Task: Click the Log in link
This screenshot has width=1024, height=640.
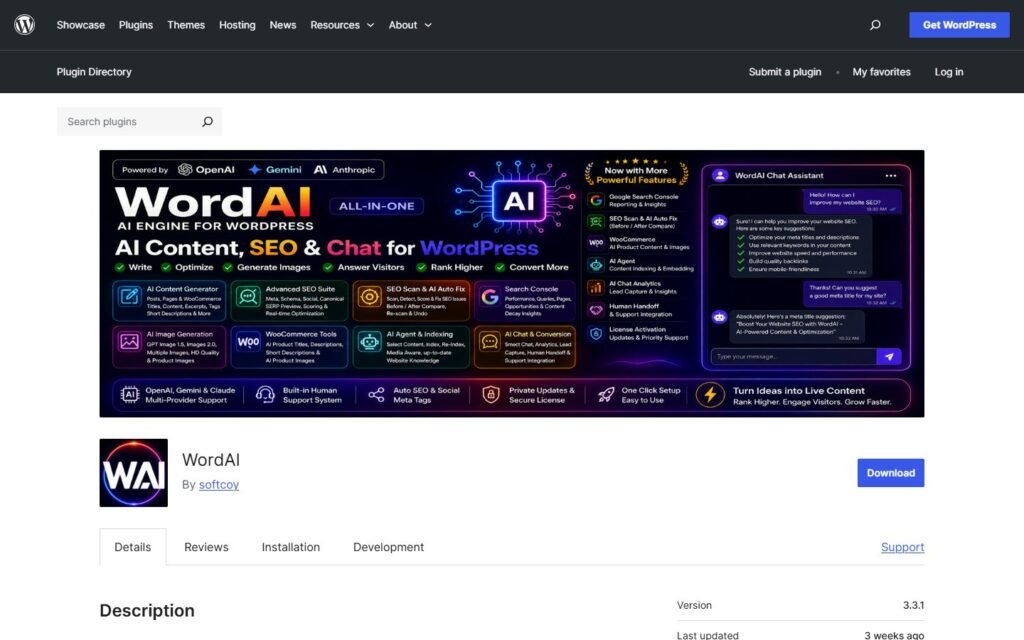Action: [948, 72]
